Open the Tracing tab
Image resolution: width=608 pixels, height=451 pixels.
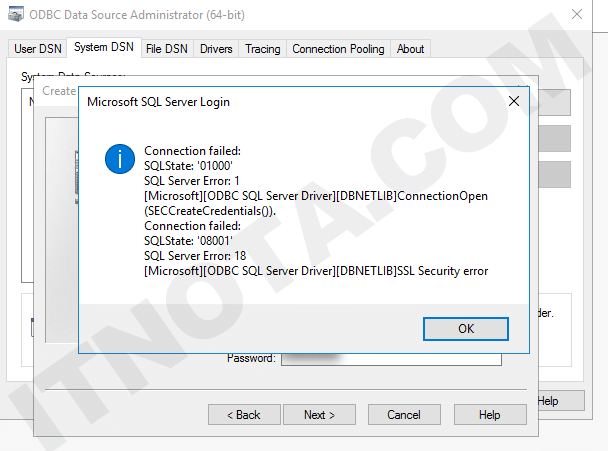pos(262,49)
